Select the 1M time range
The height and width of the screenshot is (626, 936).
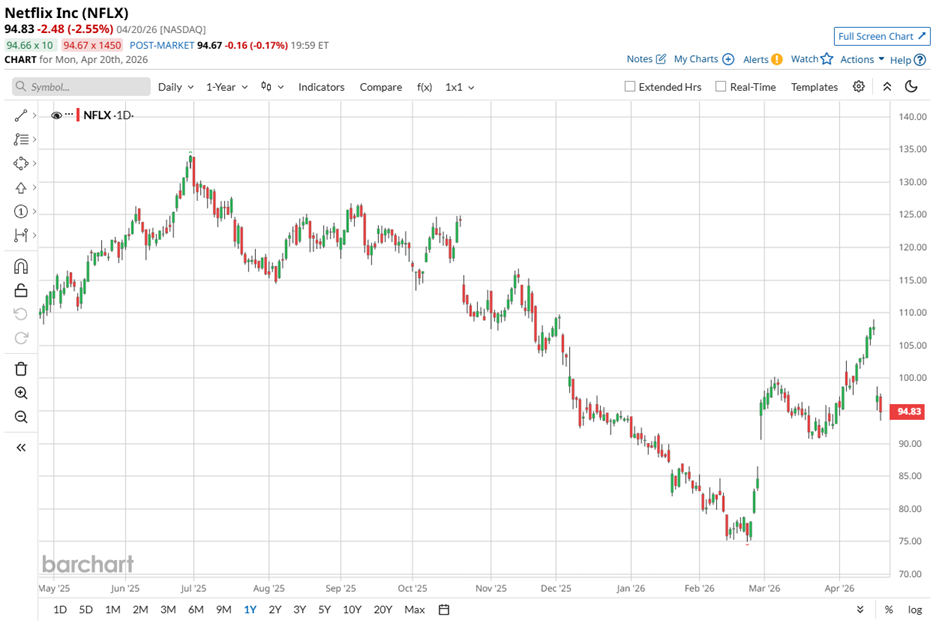113,609
